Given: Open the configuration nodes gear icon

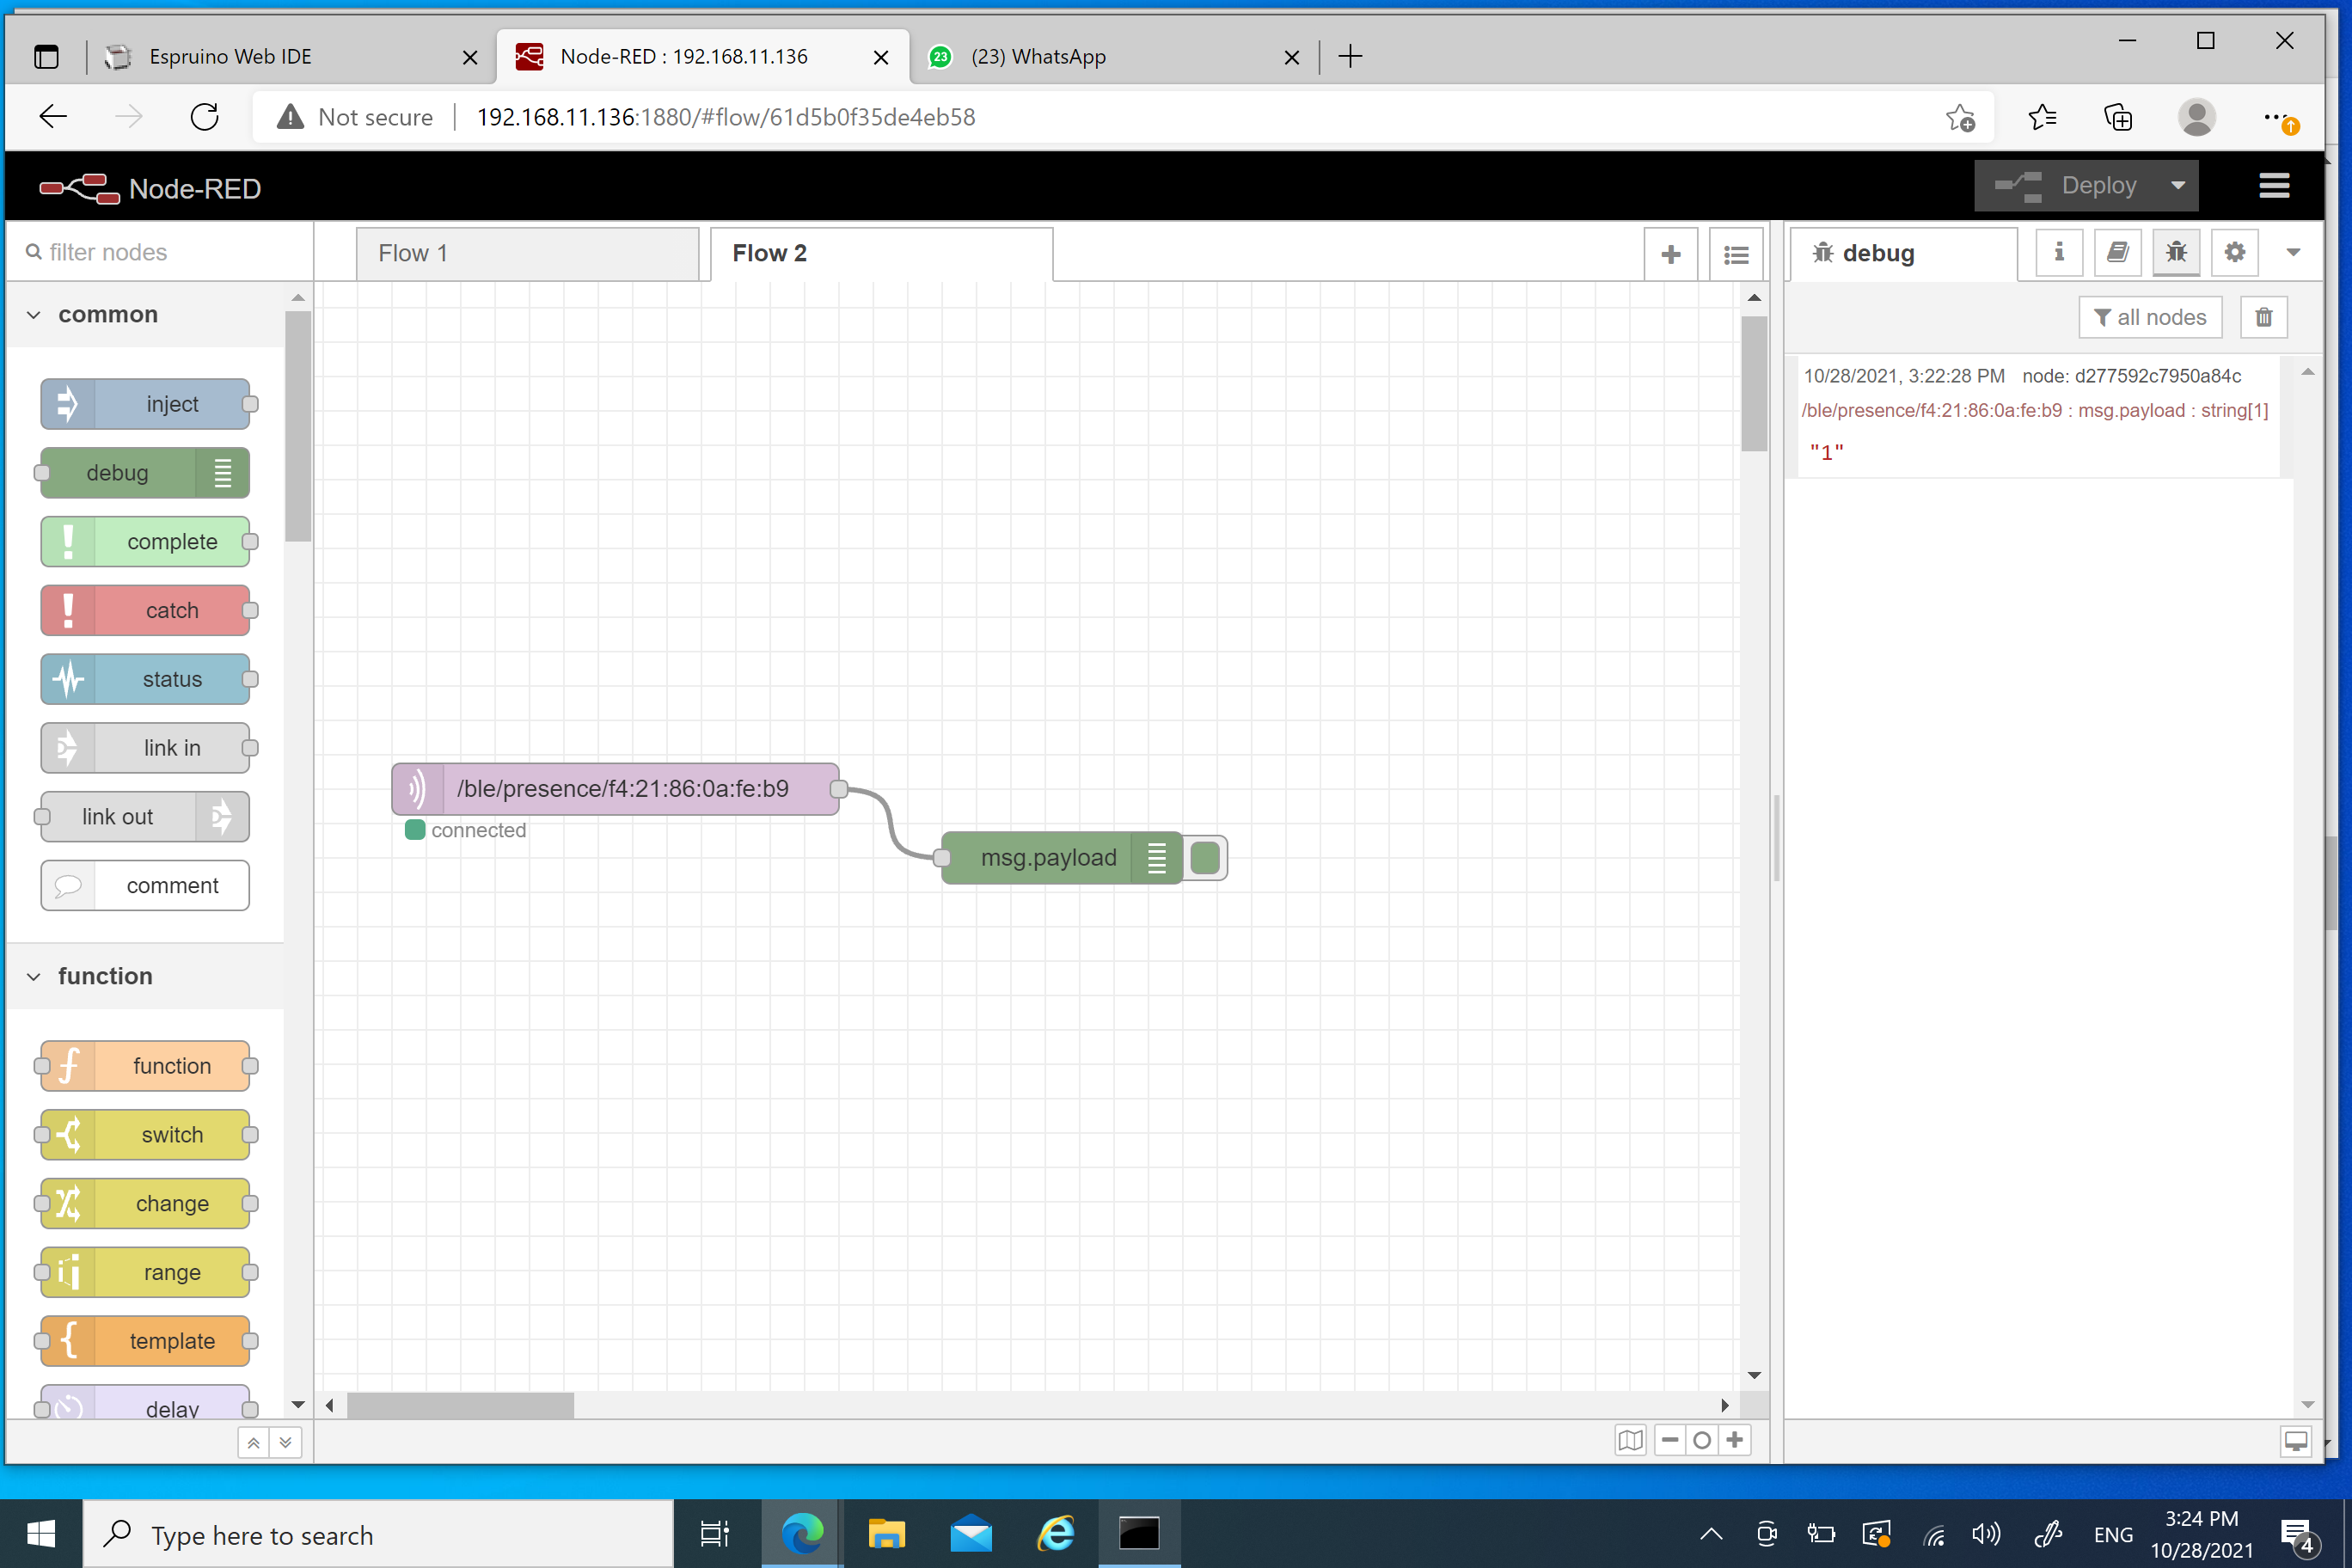Looking at the screenshot, I should [2235, 253].
